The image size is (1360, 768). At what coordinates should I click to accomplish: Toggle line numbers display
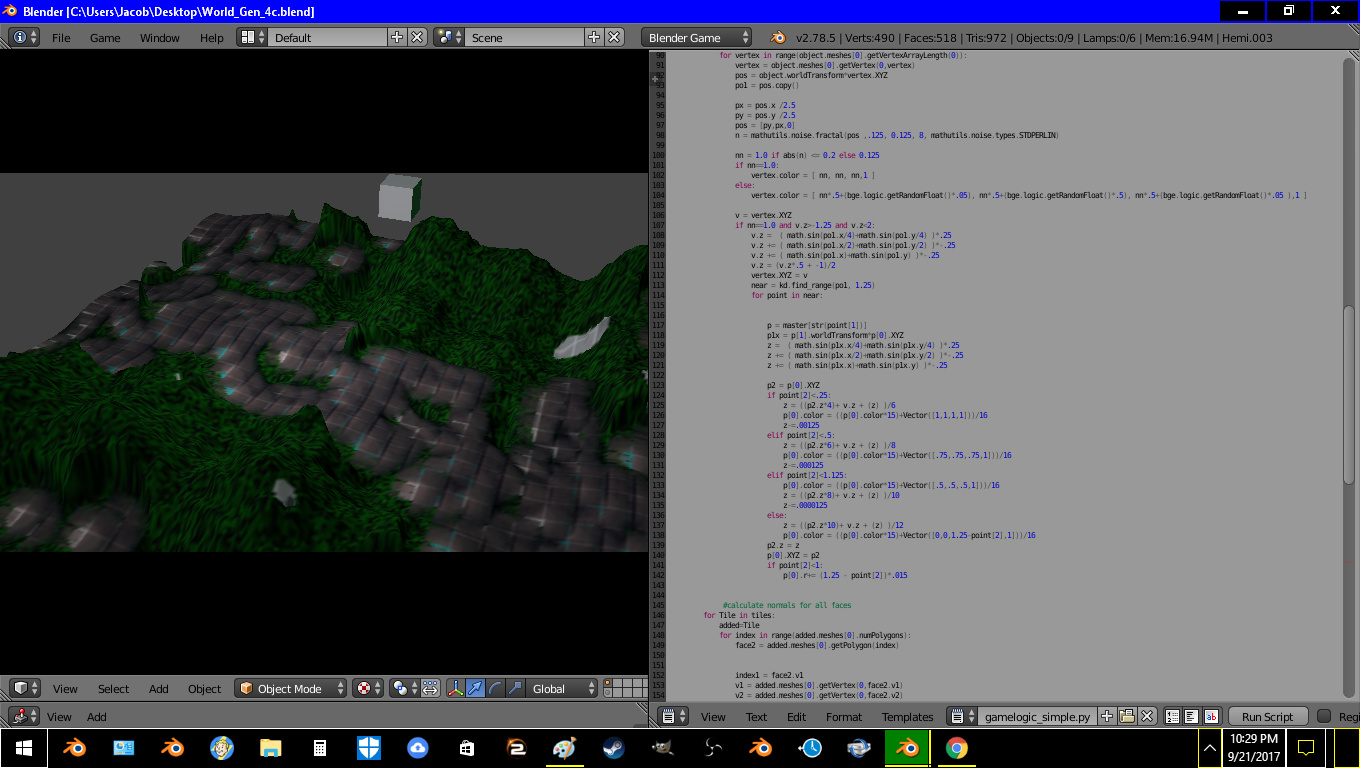[1173, 716]
